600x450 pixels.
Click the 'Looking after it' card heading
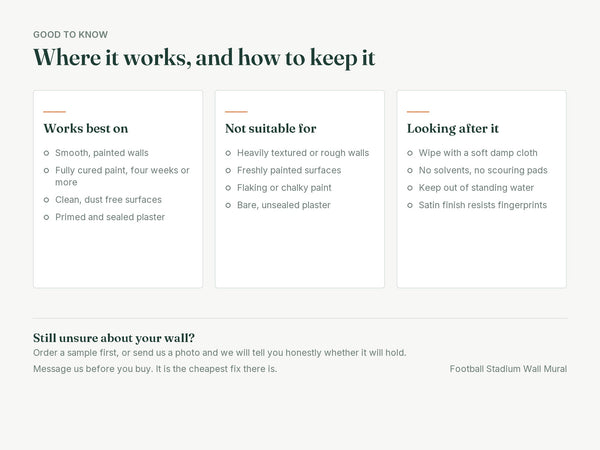tap(453, 129)
